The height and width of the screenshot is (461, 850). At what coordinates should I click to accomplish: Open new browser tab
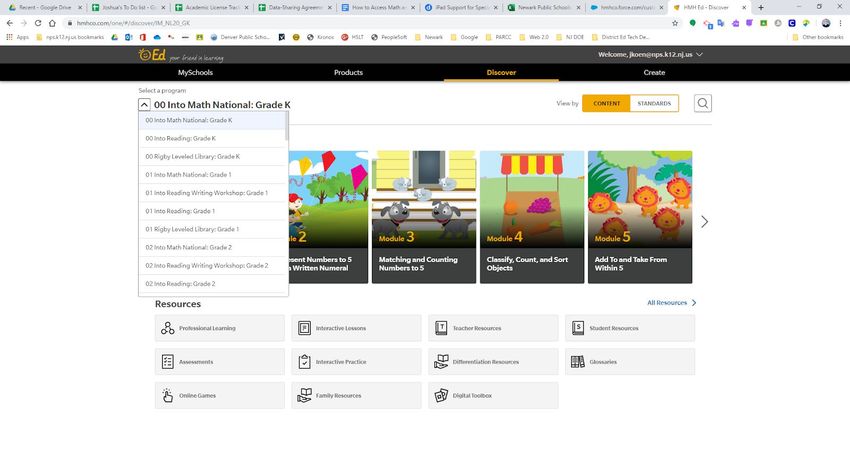click(x=761, y=8)
